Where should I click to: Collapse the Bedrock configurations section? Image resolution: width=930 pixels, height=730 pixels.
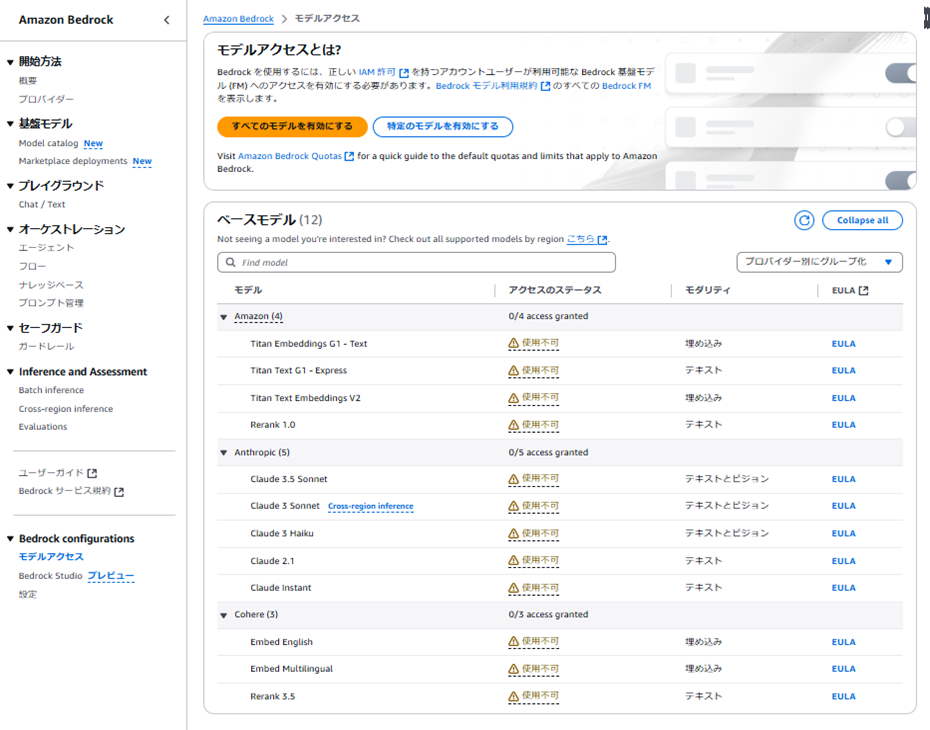coord(10,539)
